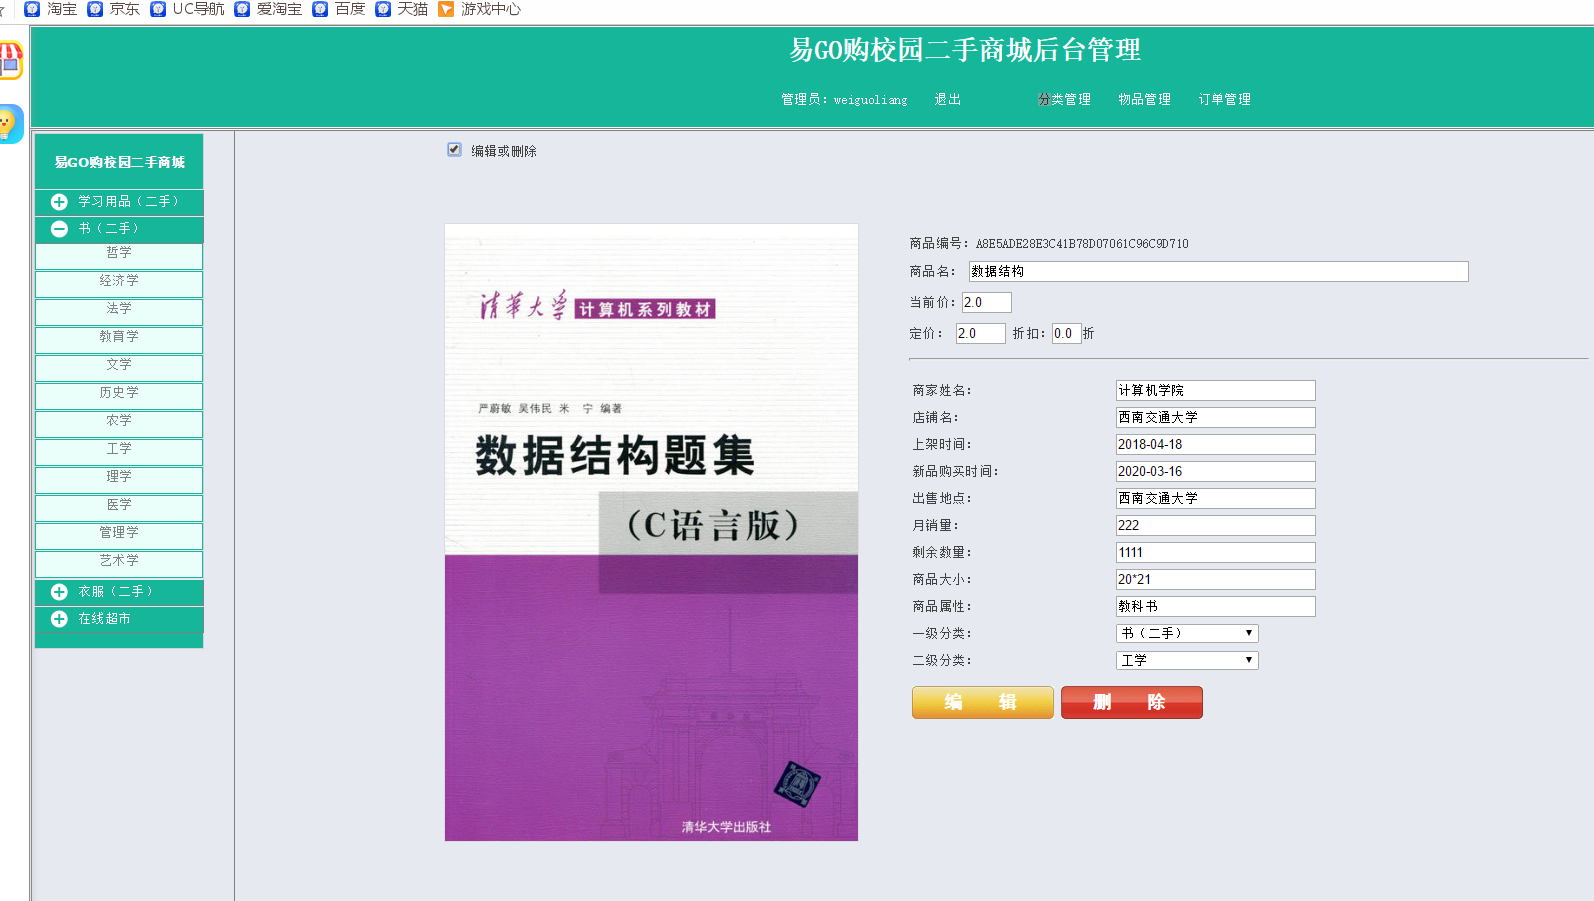Click the lightbulb icon in left sidebar
Viewport: 1594px width, 901px height.
pos(9,124)
